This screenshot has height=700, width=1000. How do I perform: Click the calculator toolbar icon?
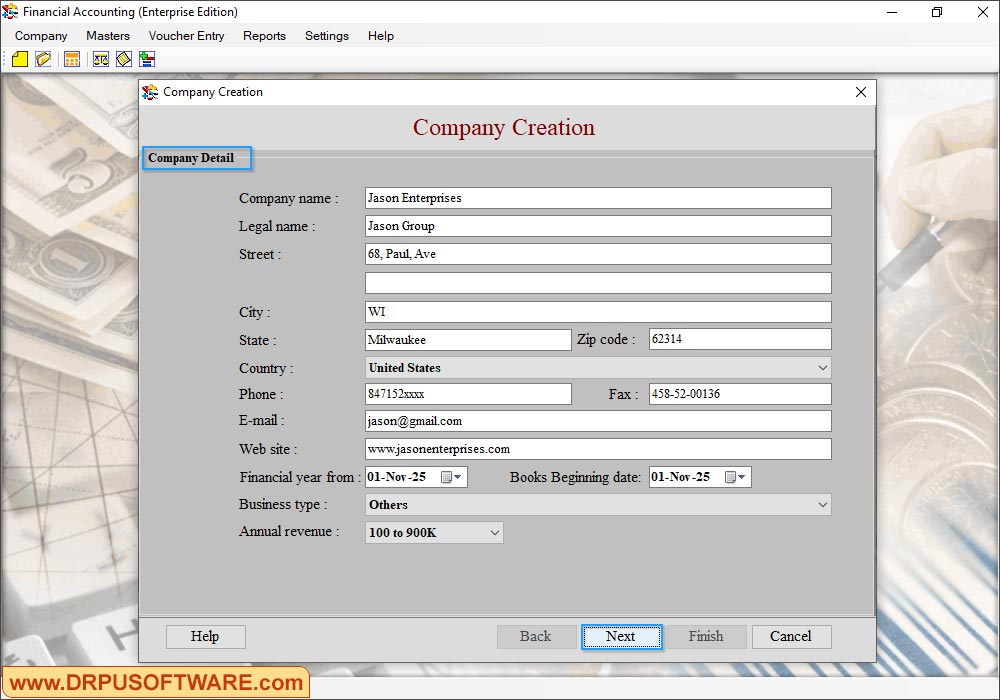tap(71, 59)
